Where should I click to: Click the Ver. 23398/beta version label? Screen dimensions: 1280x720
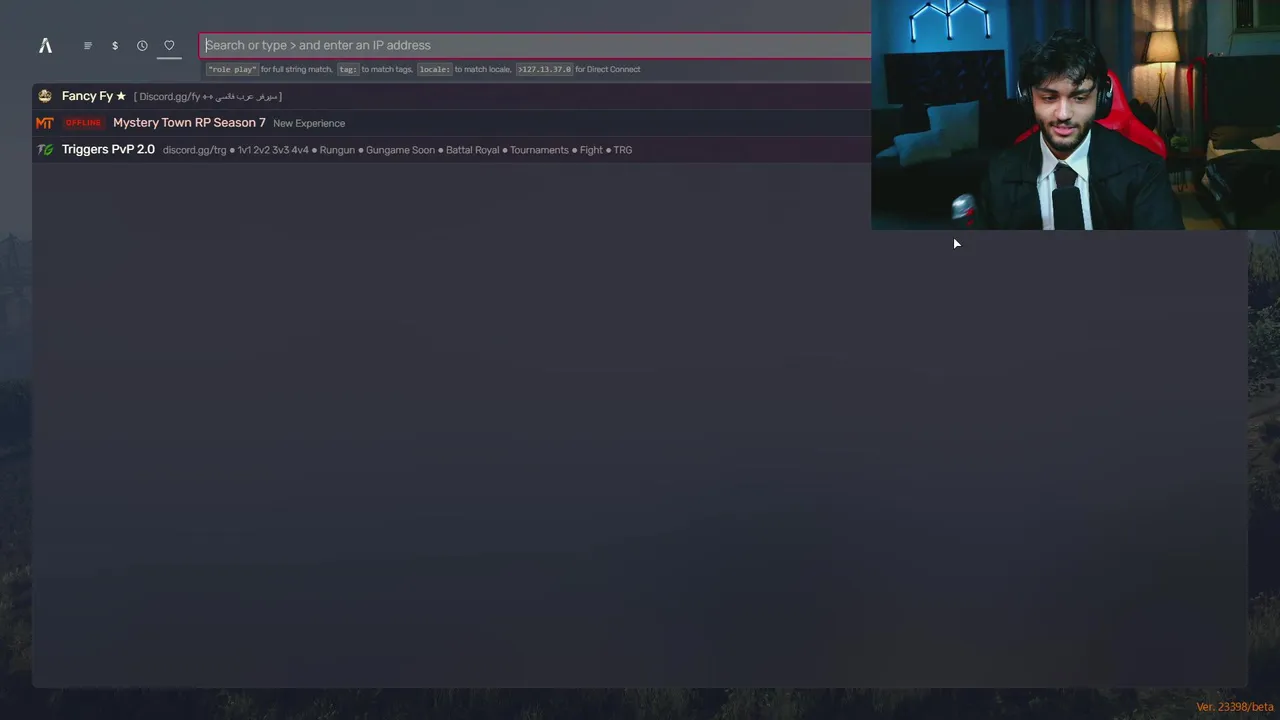pyautogui.click(x=1235, y=707)
